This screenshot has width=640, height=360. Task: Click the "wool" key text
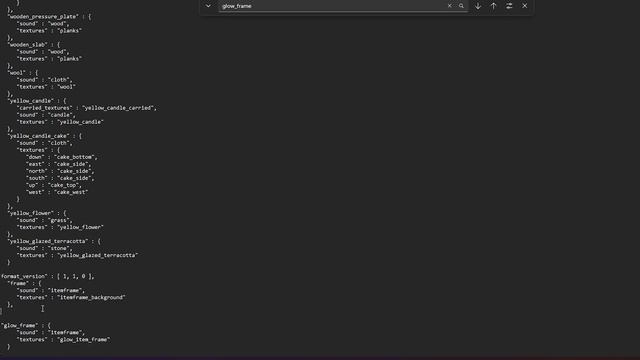17,73
